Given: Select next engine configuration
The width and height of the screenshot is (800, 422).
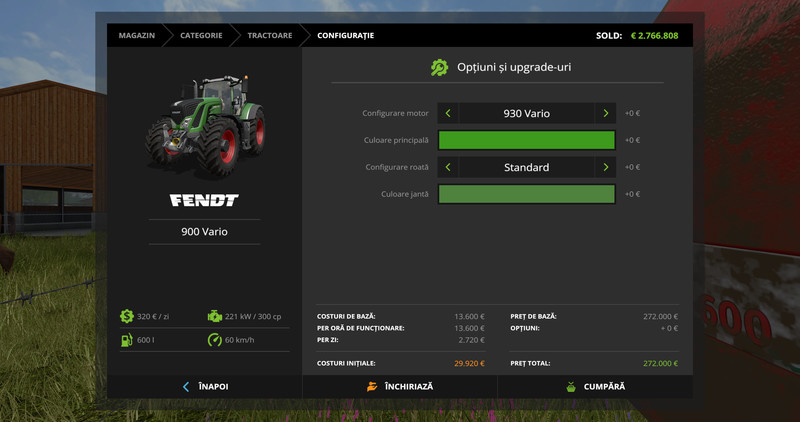Looking at the screenshot, I should click(x=605, y=114).
